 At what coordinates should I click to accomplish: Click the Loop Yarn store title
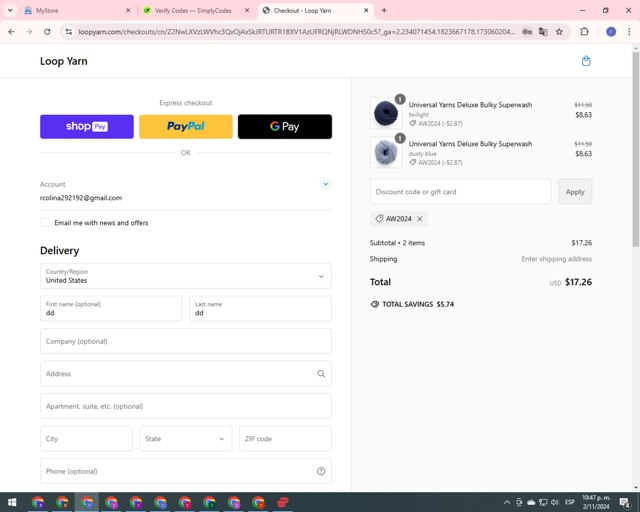click(64, 61)
